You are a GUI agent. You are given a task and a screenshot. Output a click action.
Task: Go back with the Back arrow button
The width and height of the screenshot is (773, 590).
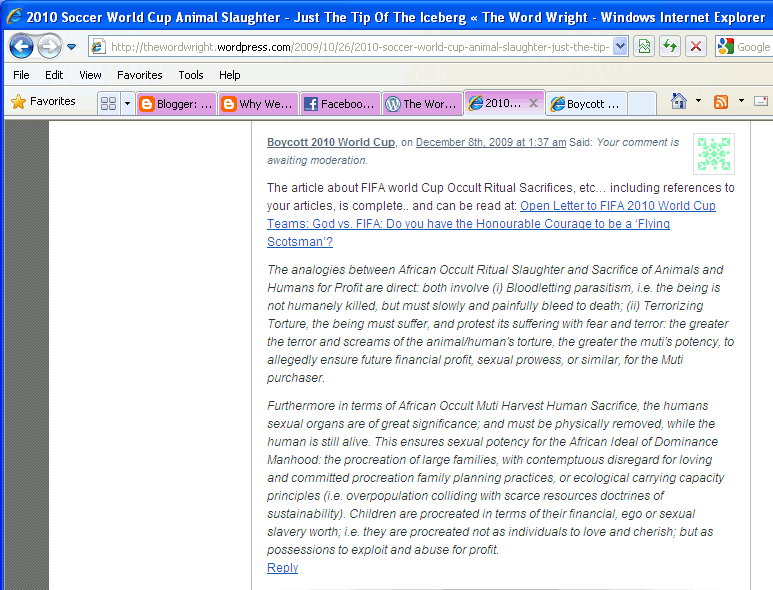(x=21, y=47)
